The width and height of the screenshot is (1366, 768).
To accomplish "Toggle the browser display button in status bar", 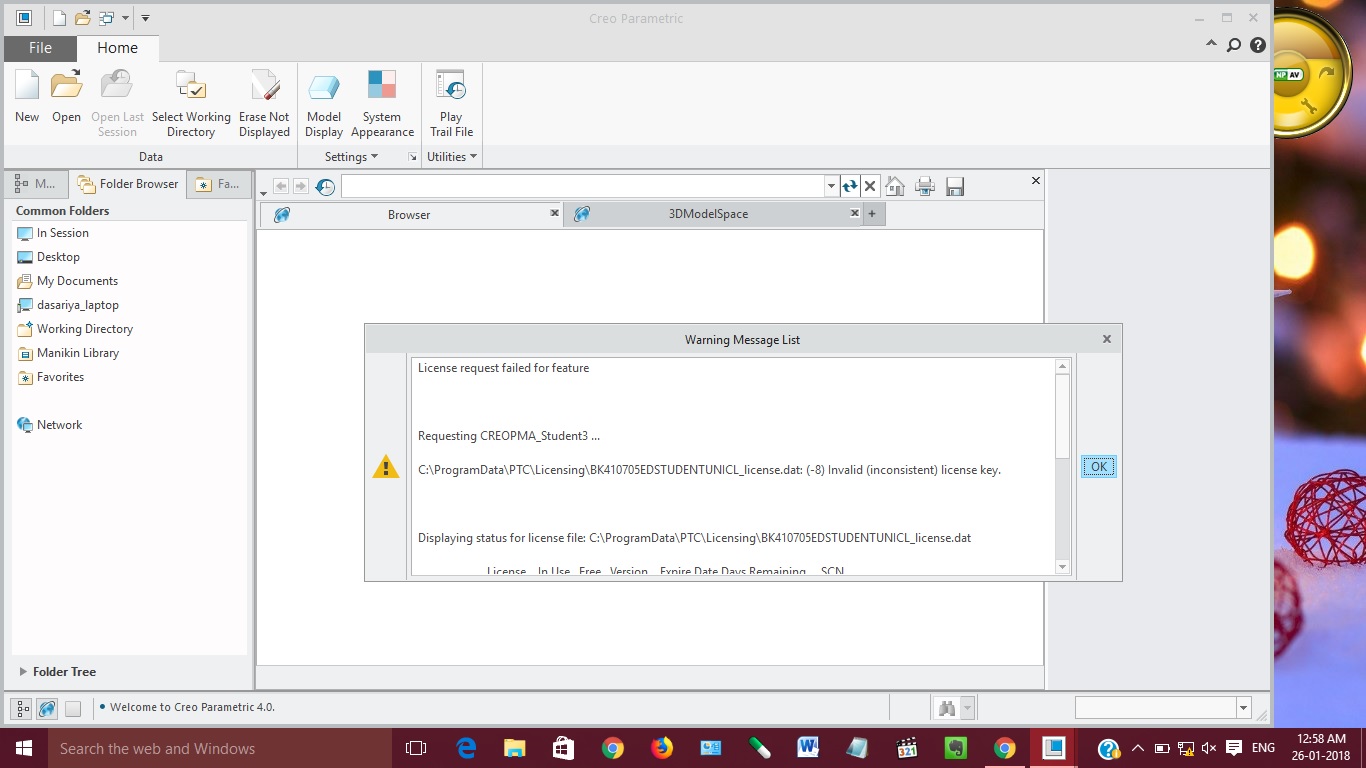I will [47, 709].
